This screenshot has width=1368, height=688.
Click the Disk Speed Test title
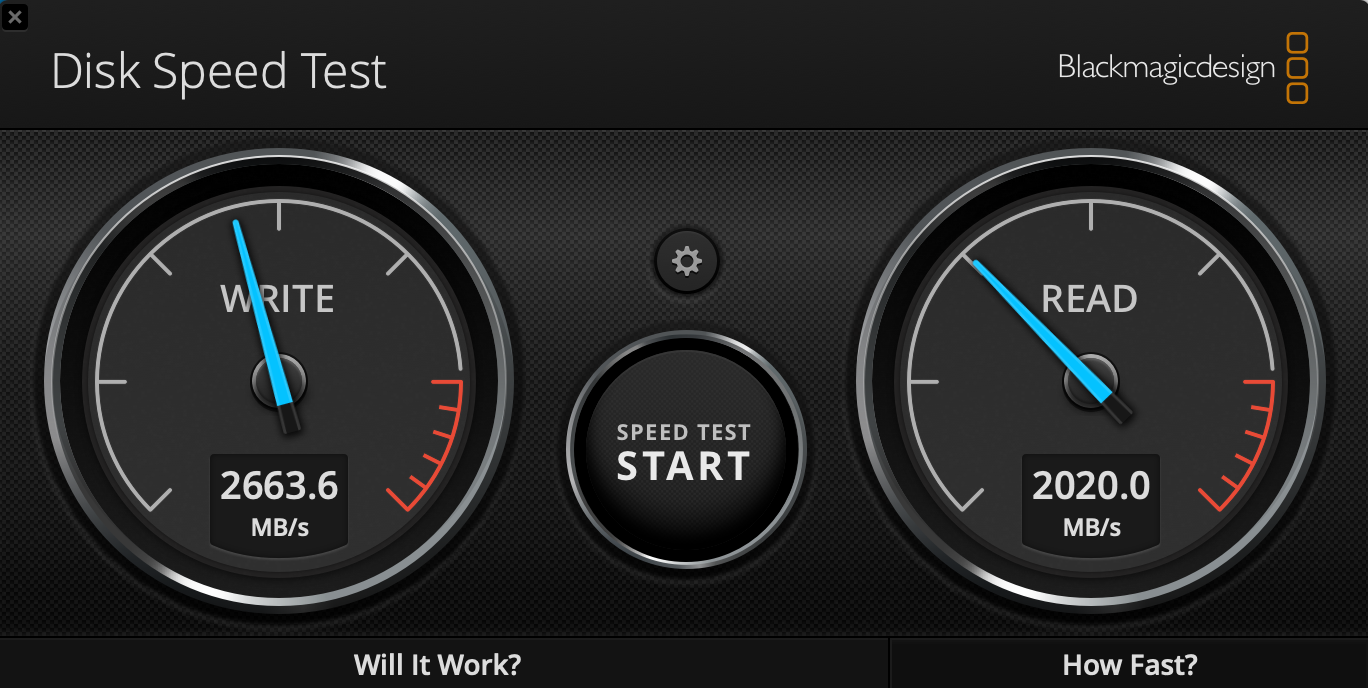[x=219, y=72]
